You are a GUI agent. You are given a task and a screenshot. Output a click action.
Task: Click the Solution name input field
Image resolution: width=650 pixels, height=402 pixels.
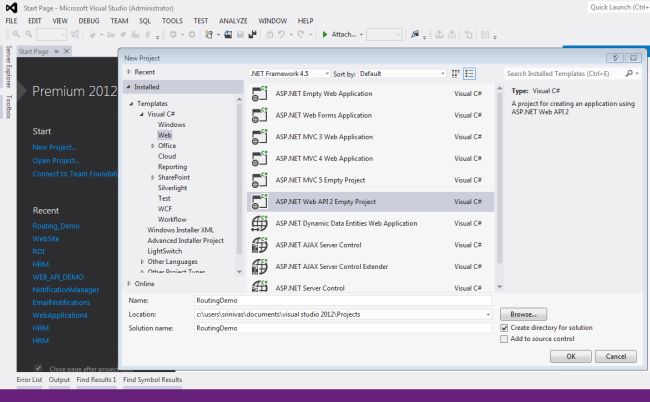pos(343,328)
